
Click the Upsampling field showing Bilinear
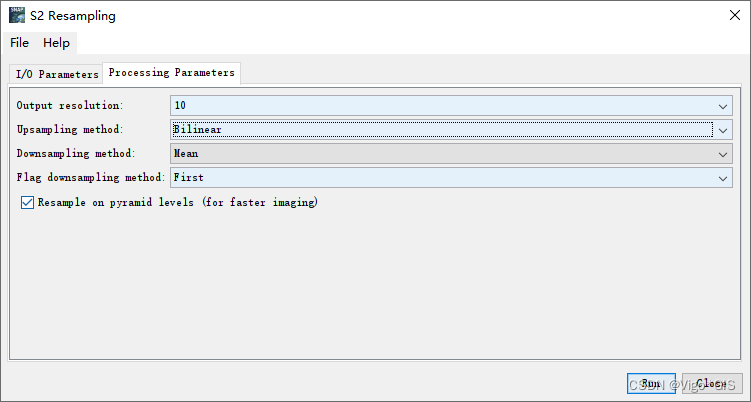point(451,129)
